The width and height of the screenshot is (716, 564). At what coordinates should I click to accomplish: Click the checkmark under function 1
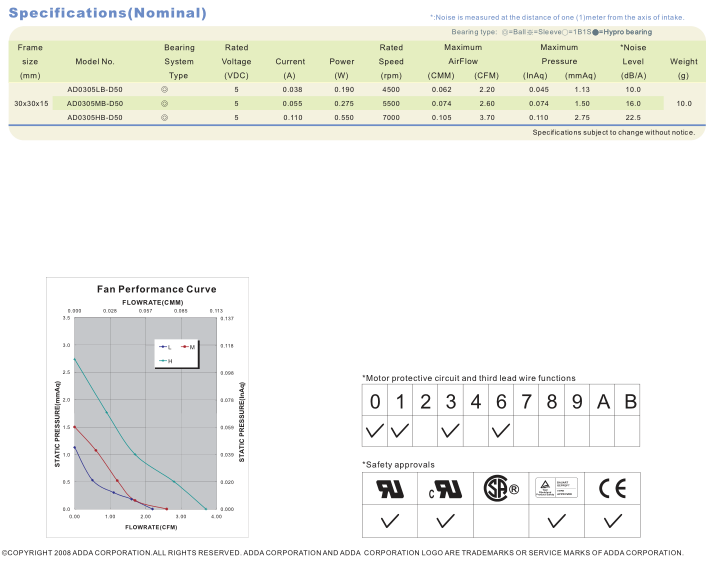[400, 430]
